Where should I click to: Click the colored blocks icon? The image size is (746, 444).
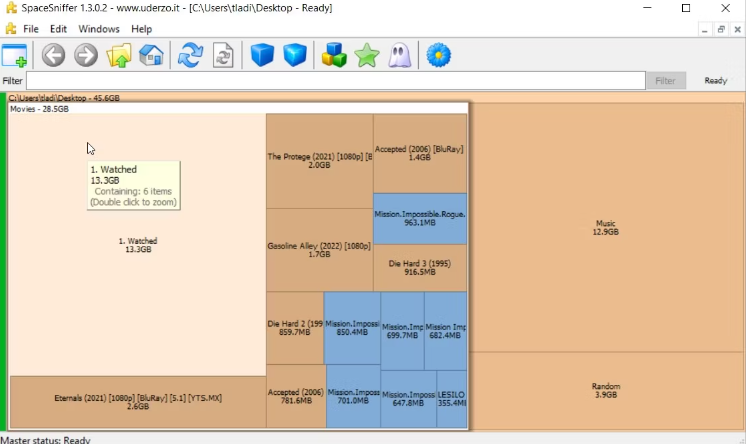[334, 55]
